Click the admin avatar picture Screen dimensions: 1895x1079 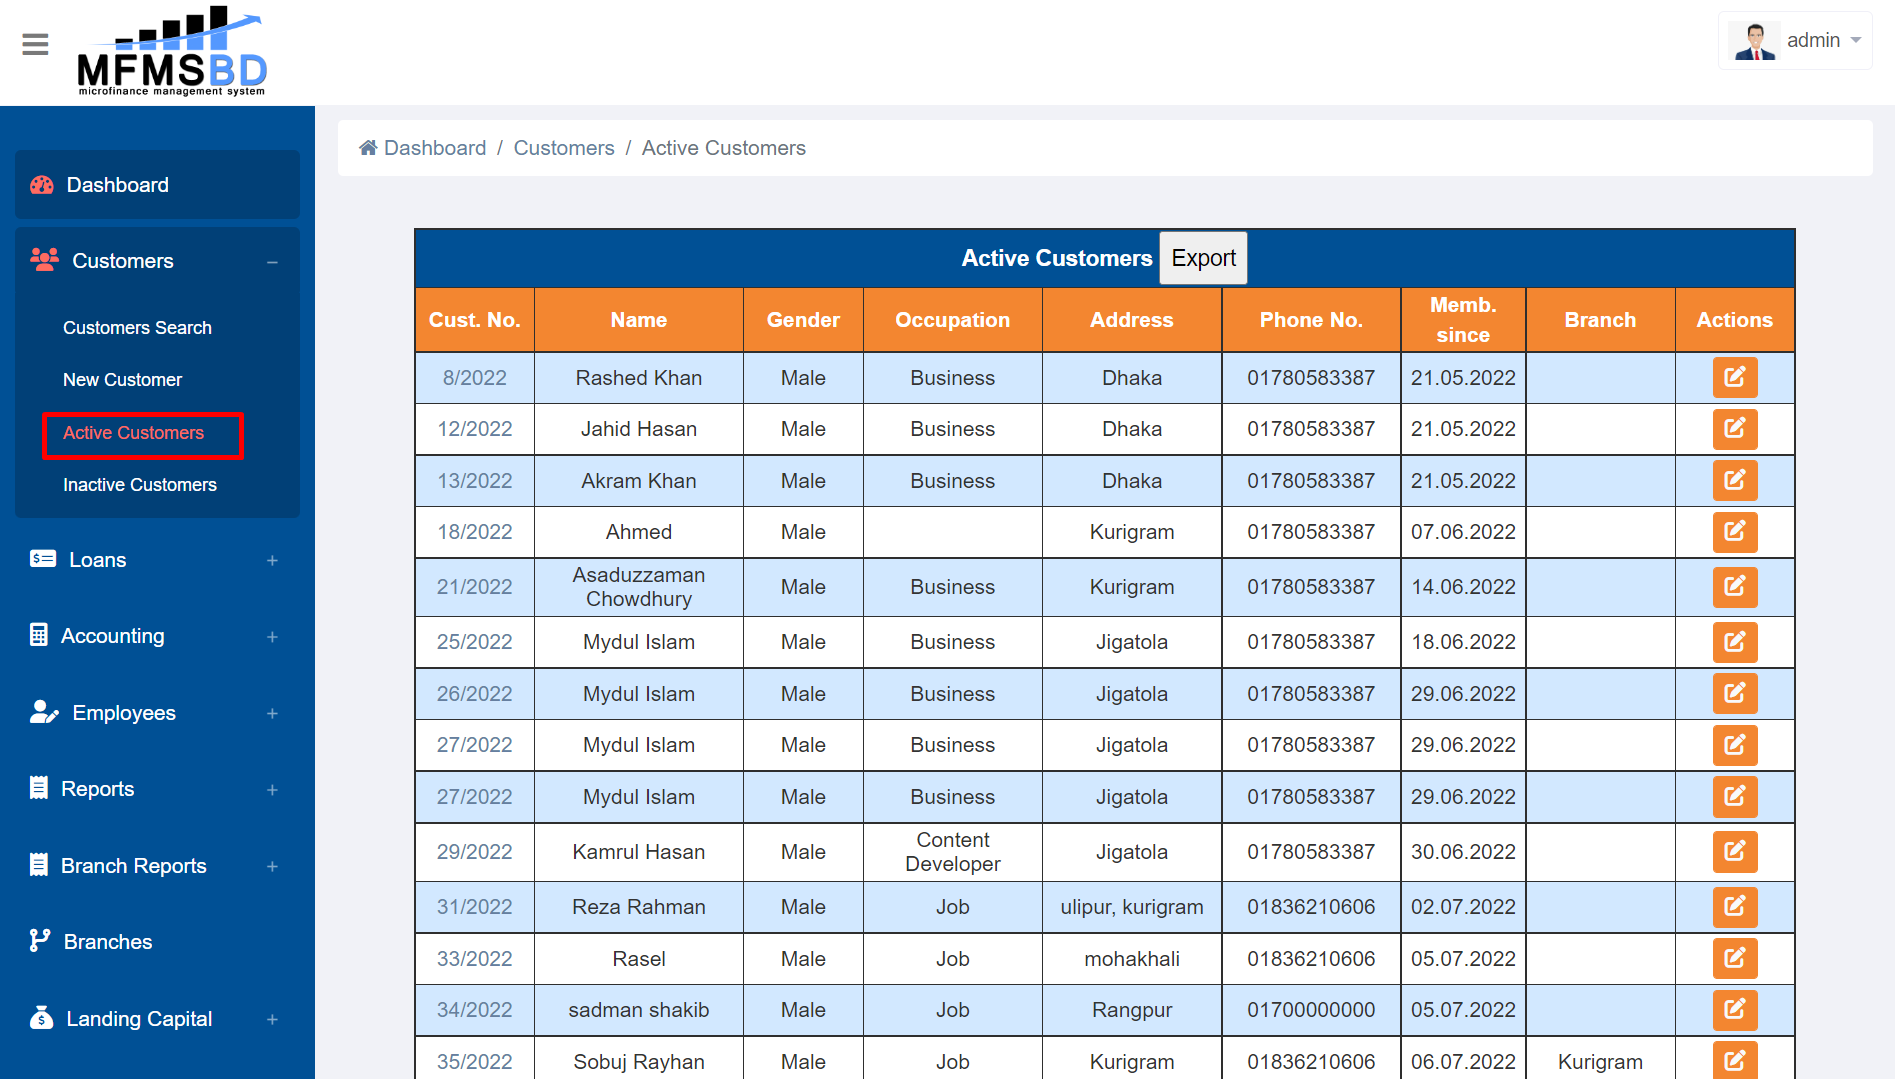point(1755,41)
